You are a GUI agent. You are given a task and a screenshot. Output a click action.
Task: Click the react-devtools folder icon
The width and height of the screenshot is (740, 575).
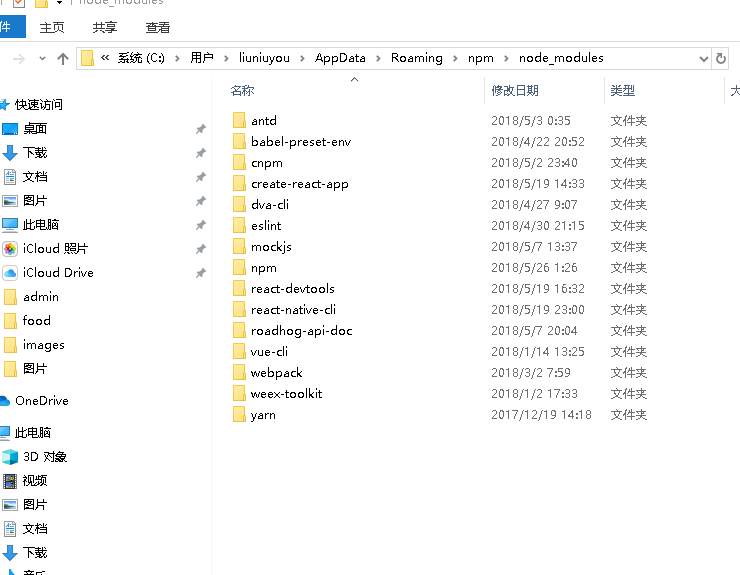[x=239, y=288]
